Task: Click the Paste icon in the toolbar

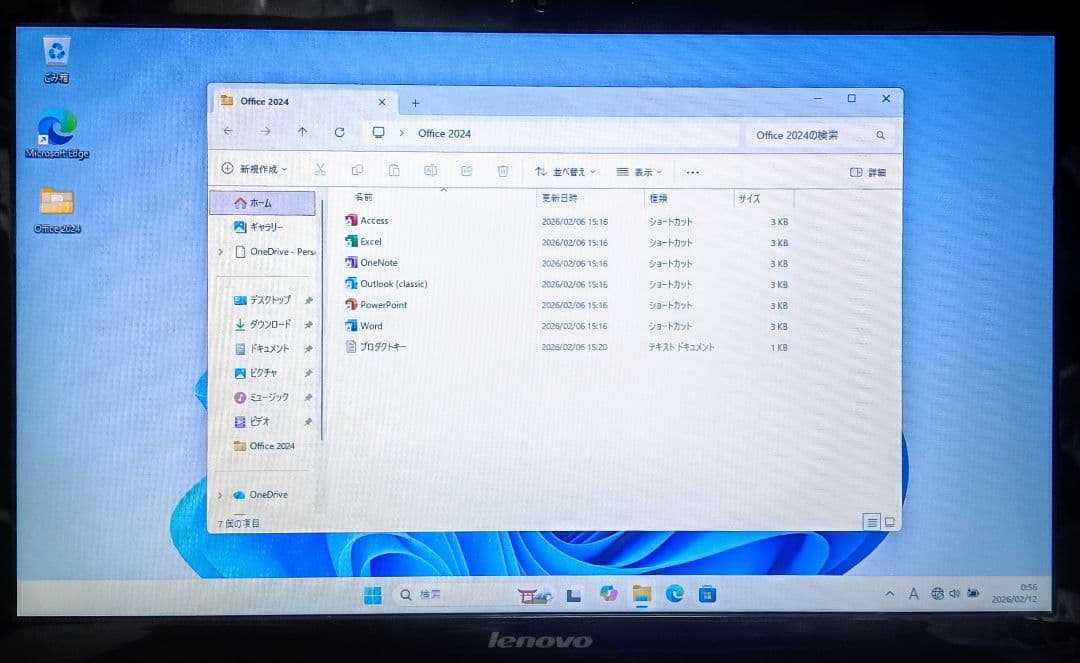Action: pyautogui.click(x=394, y=170)
